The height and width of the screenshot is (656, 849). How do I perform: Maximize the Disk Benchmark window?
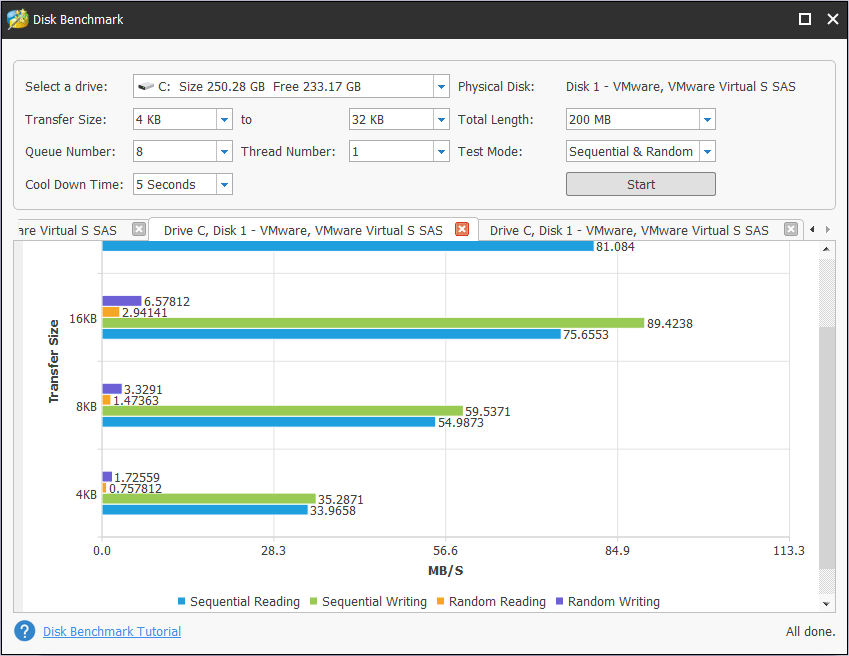click(x=805, y=20)
